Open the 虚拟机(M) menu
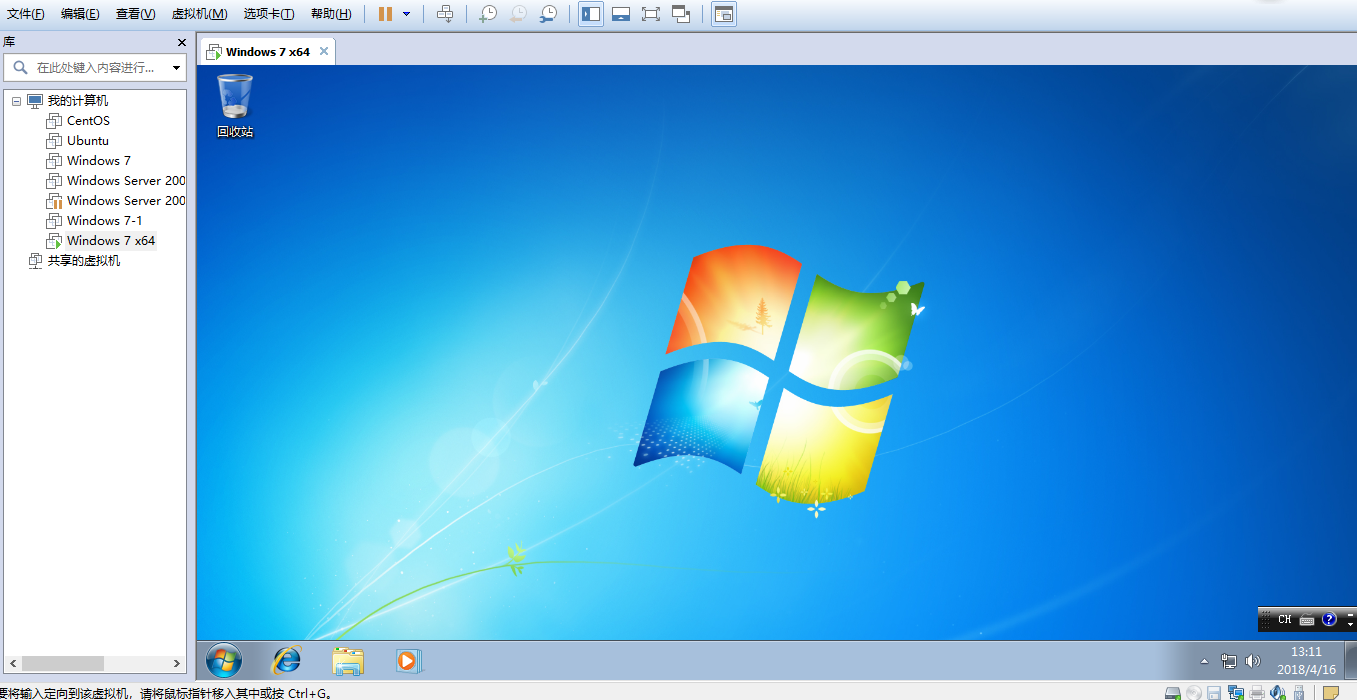Screen dimensions: 1357x700 [199, 14]
